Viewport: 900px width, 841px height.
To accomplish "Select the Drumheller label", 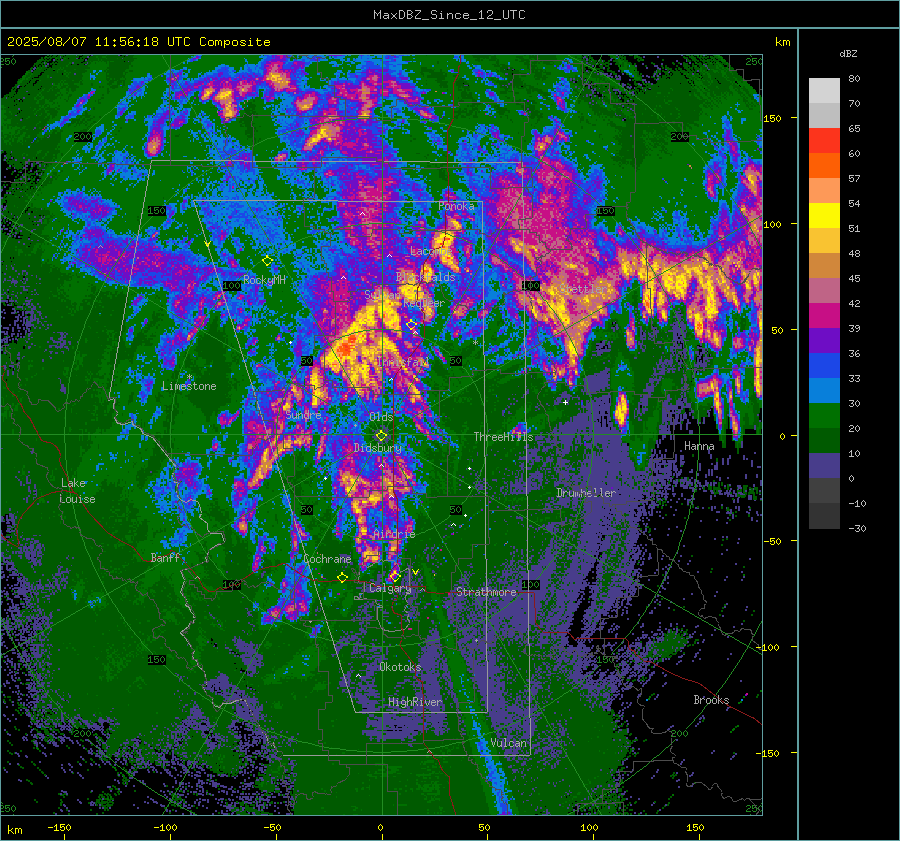I will click(x=586, y=493).
